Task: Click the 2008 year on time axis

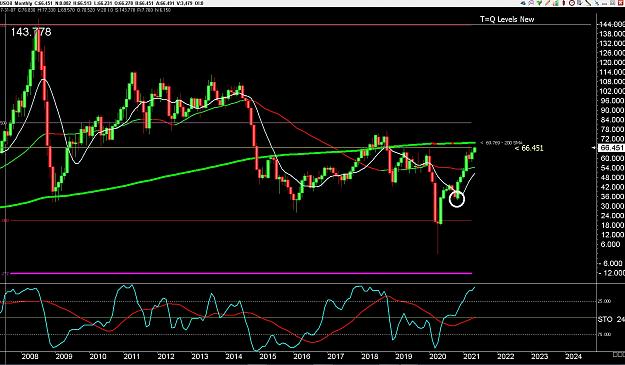Action: coord(30,356)
